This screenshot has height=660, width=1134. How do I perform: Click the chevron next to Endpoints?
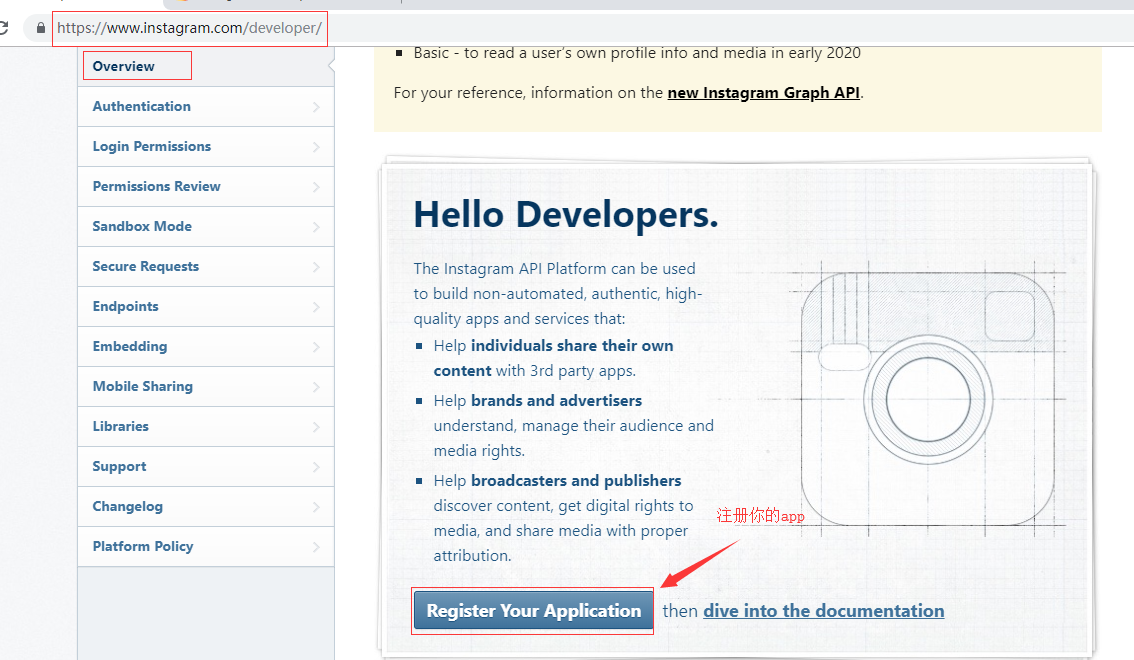[x=316, y=307]
